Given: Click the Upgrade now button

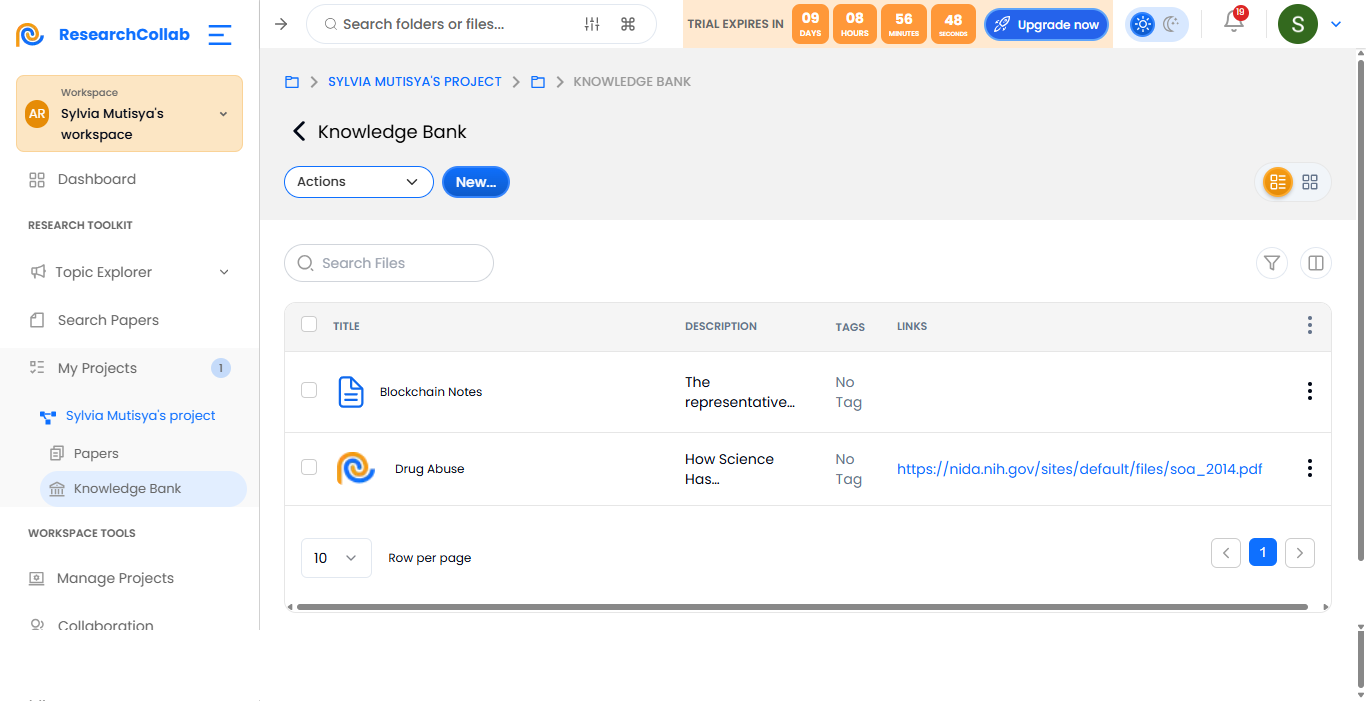Looking at the screenshot, I should (1046, 25).
